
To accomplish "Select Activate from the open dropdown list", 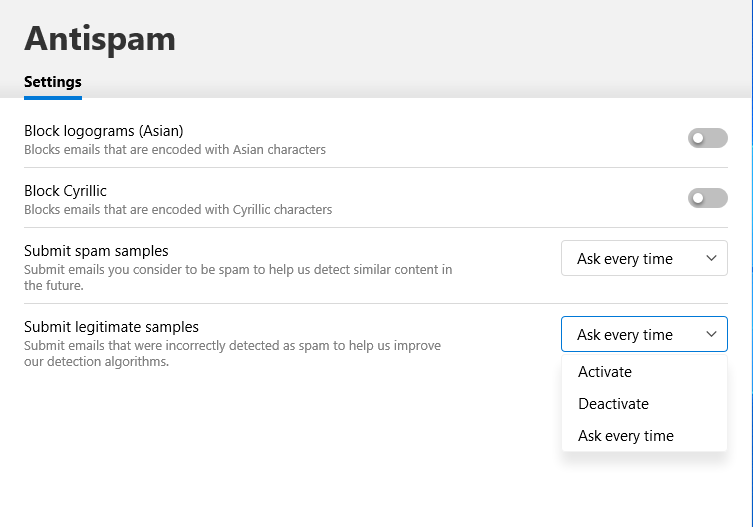I will [605, 372].
